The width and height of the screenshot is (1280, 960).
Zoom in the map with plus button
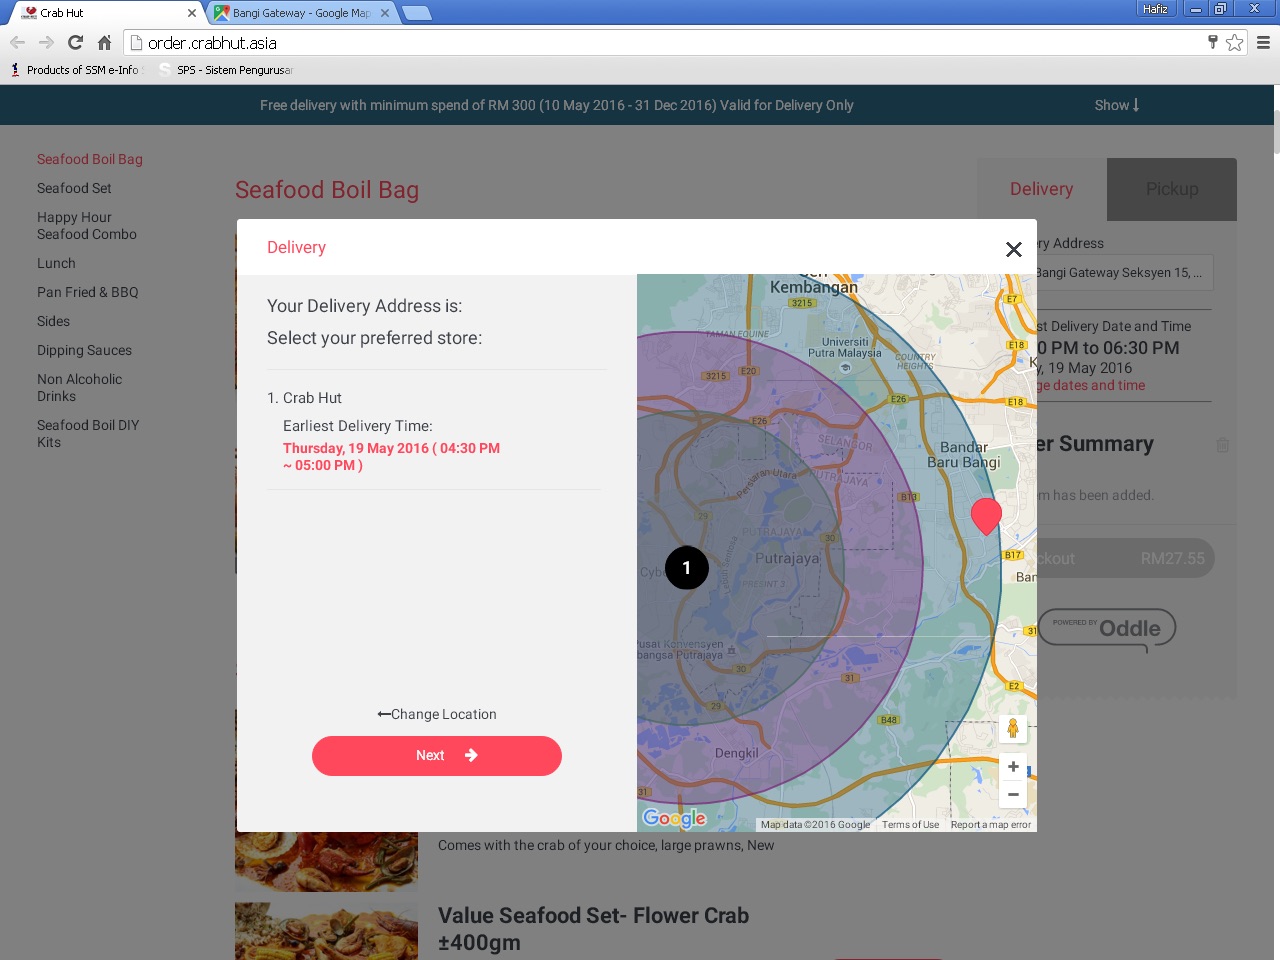(x=1013, y=767)
